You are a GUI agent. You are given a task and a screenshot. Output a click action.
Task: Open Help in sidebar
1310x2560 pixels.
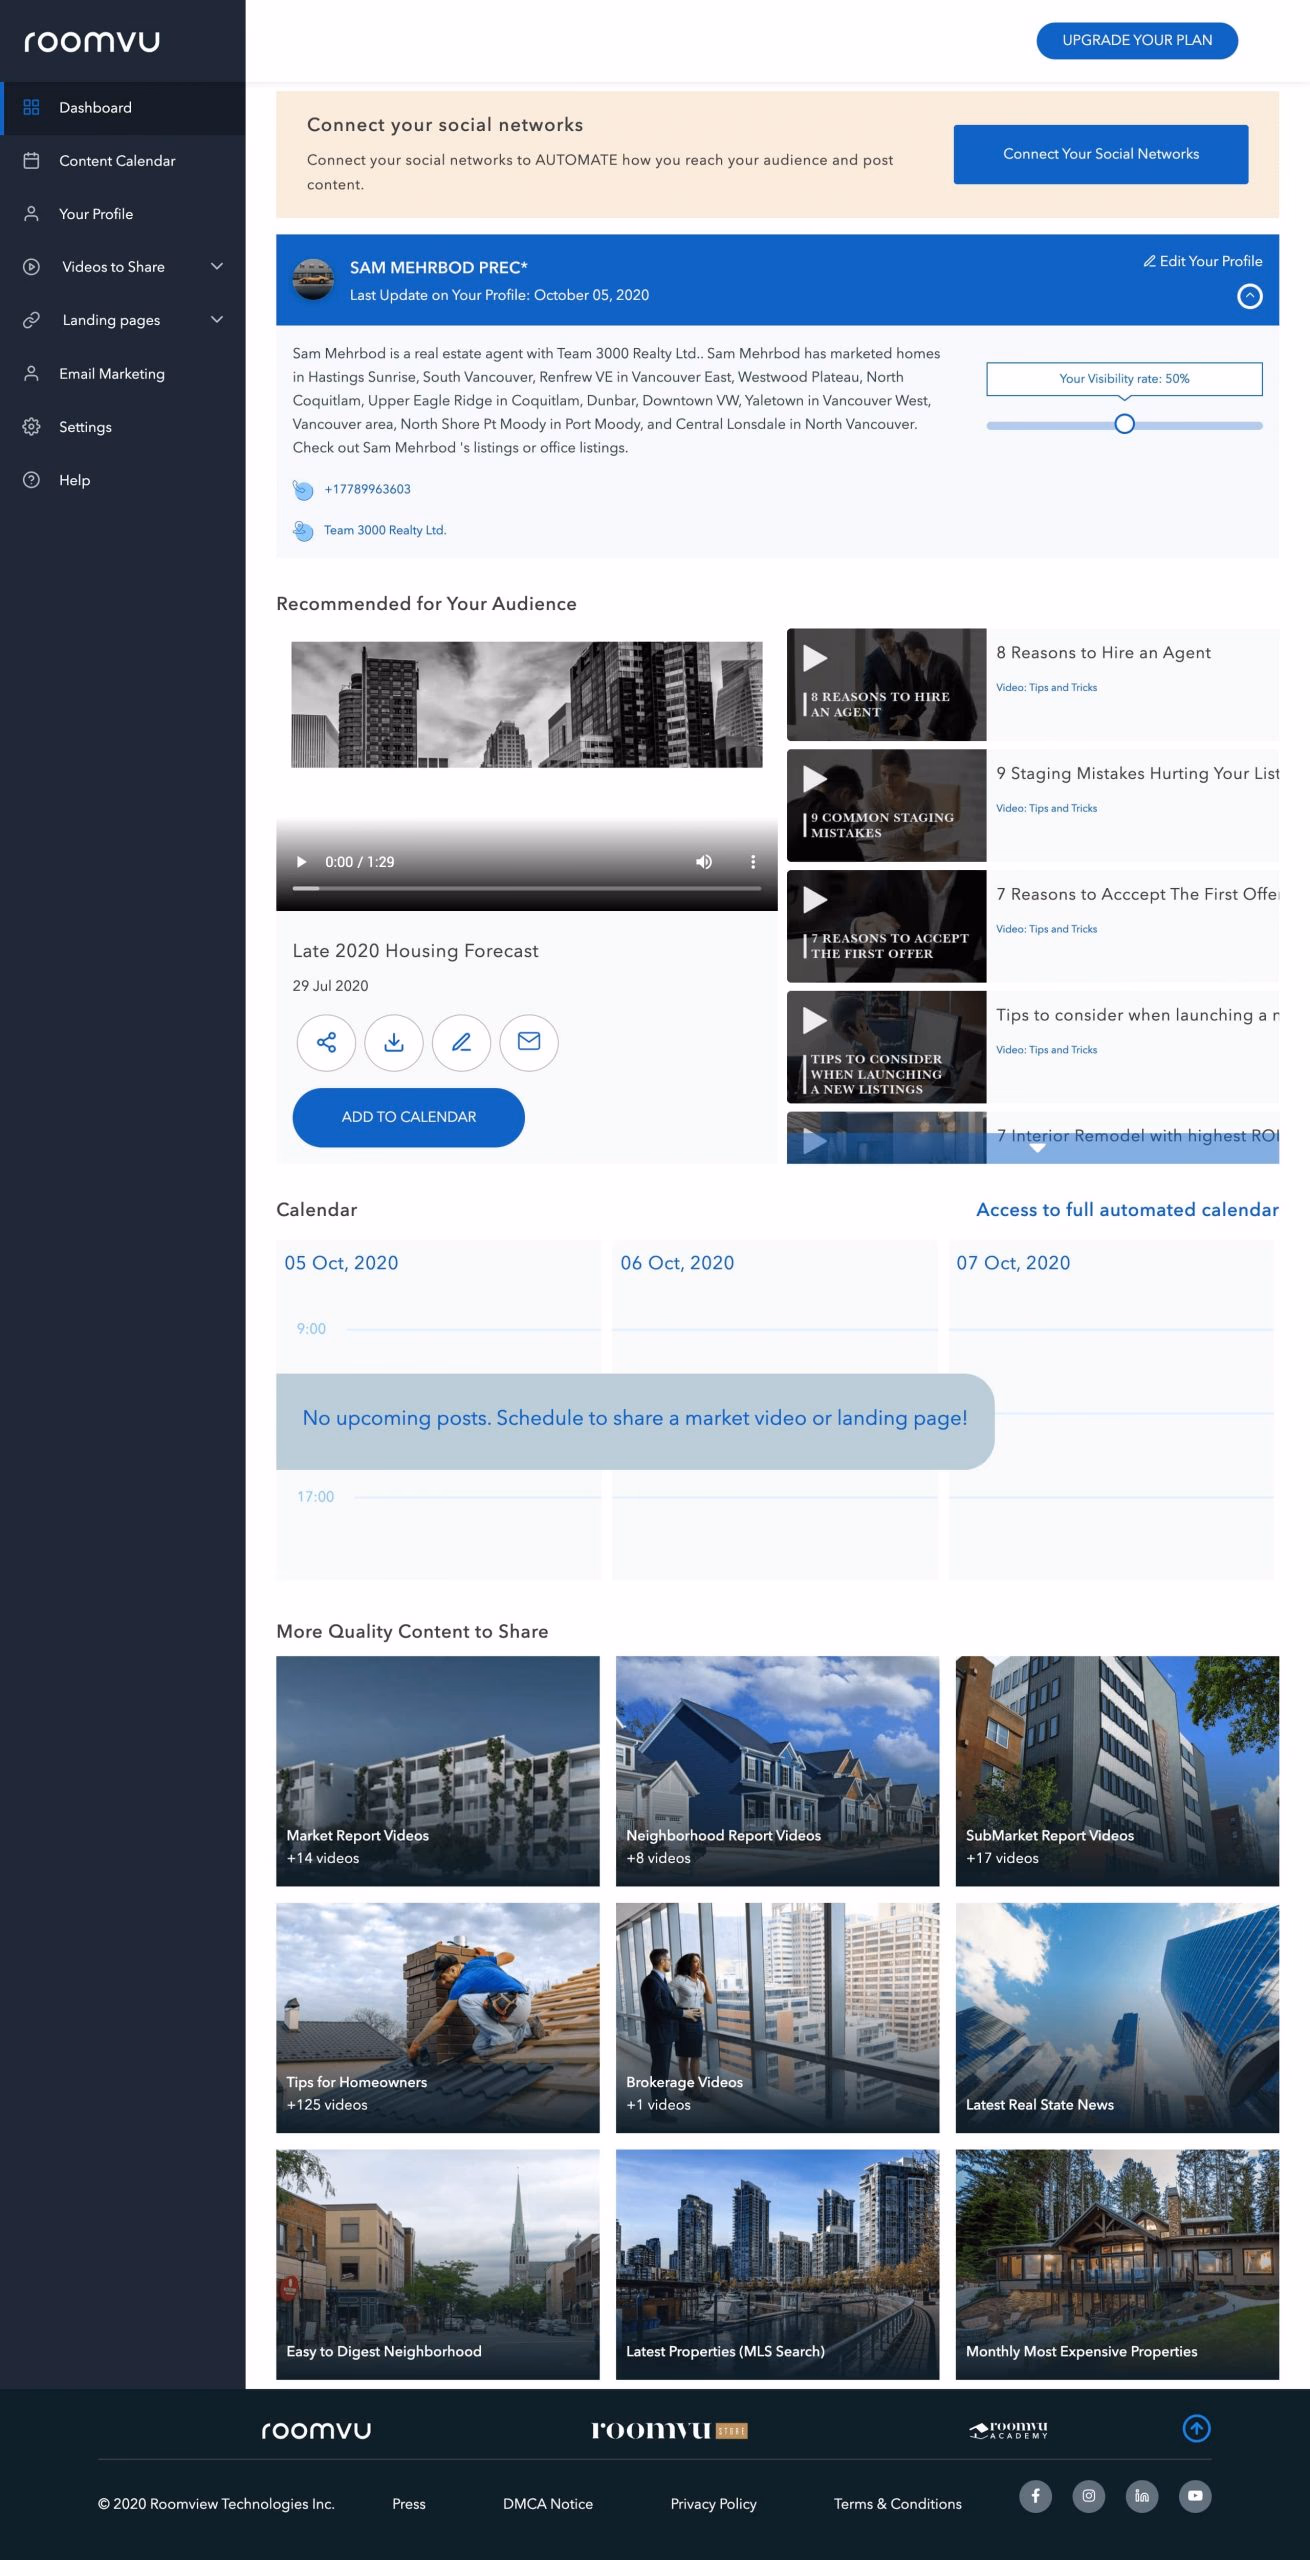pyautogui.click(x=122, y=480)
